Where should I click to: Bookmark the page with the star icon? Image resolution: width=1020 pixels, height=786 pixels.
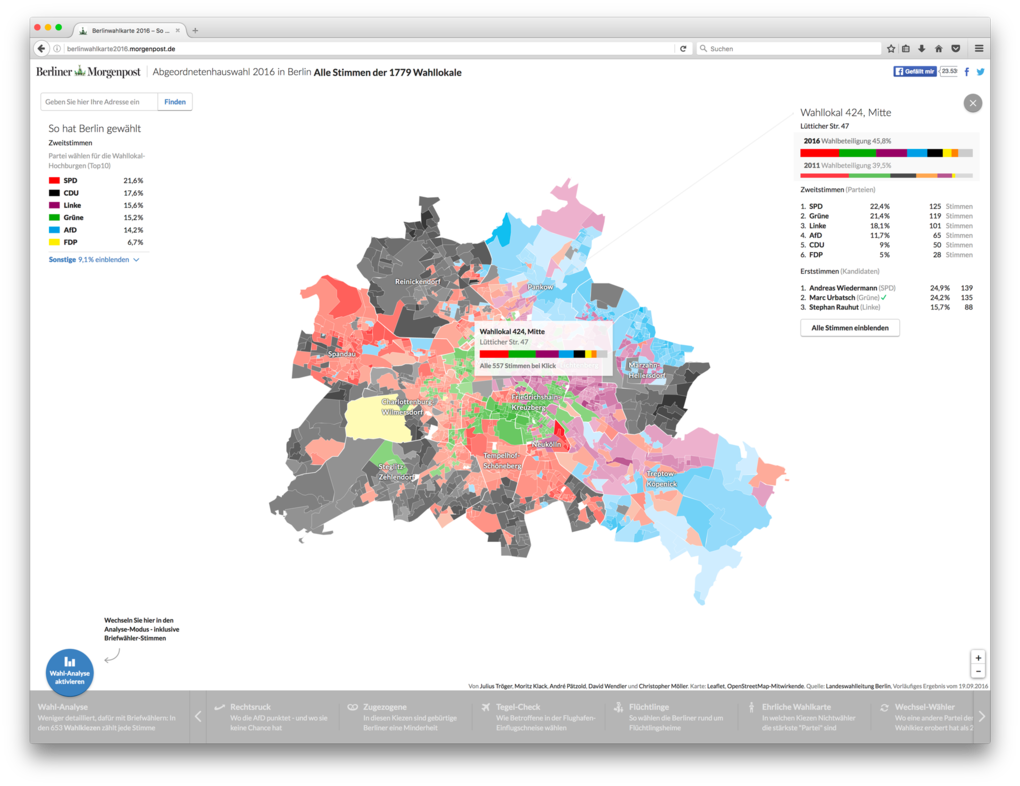[x=890, y=47]
